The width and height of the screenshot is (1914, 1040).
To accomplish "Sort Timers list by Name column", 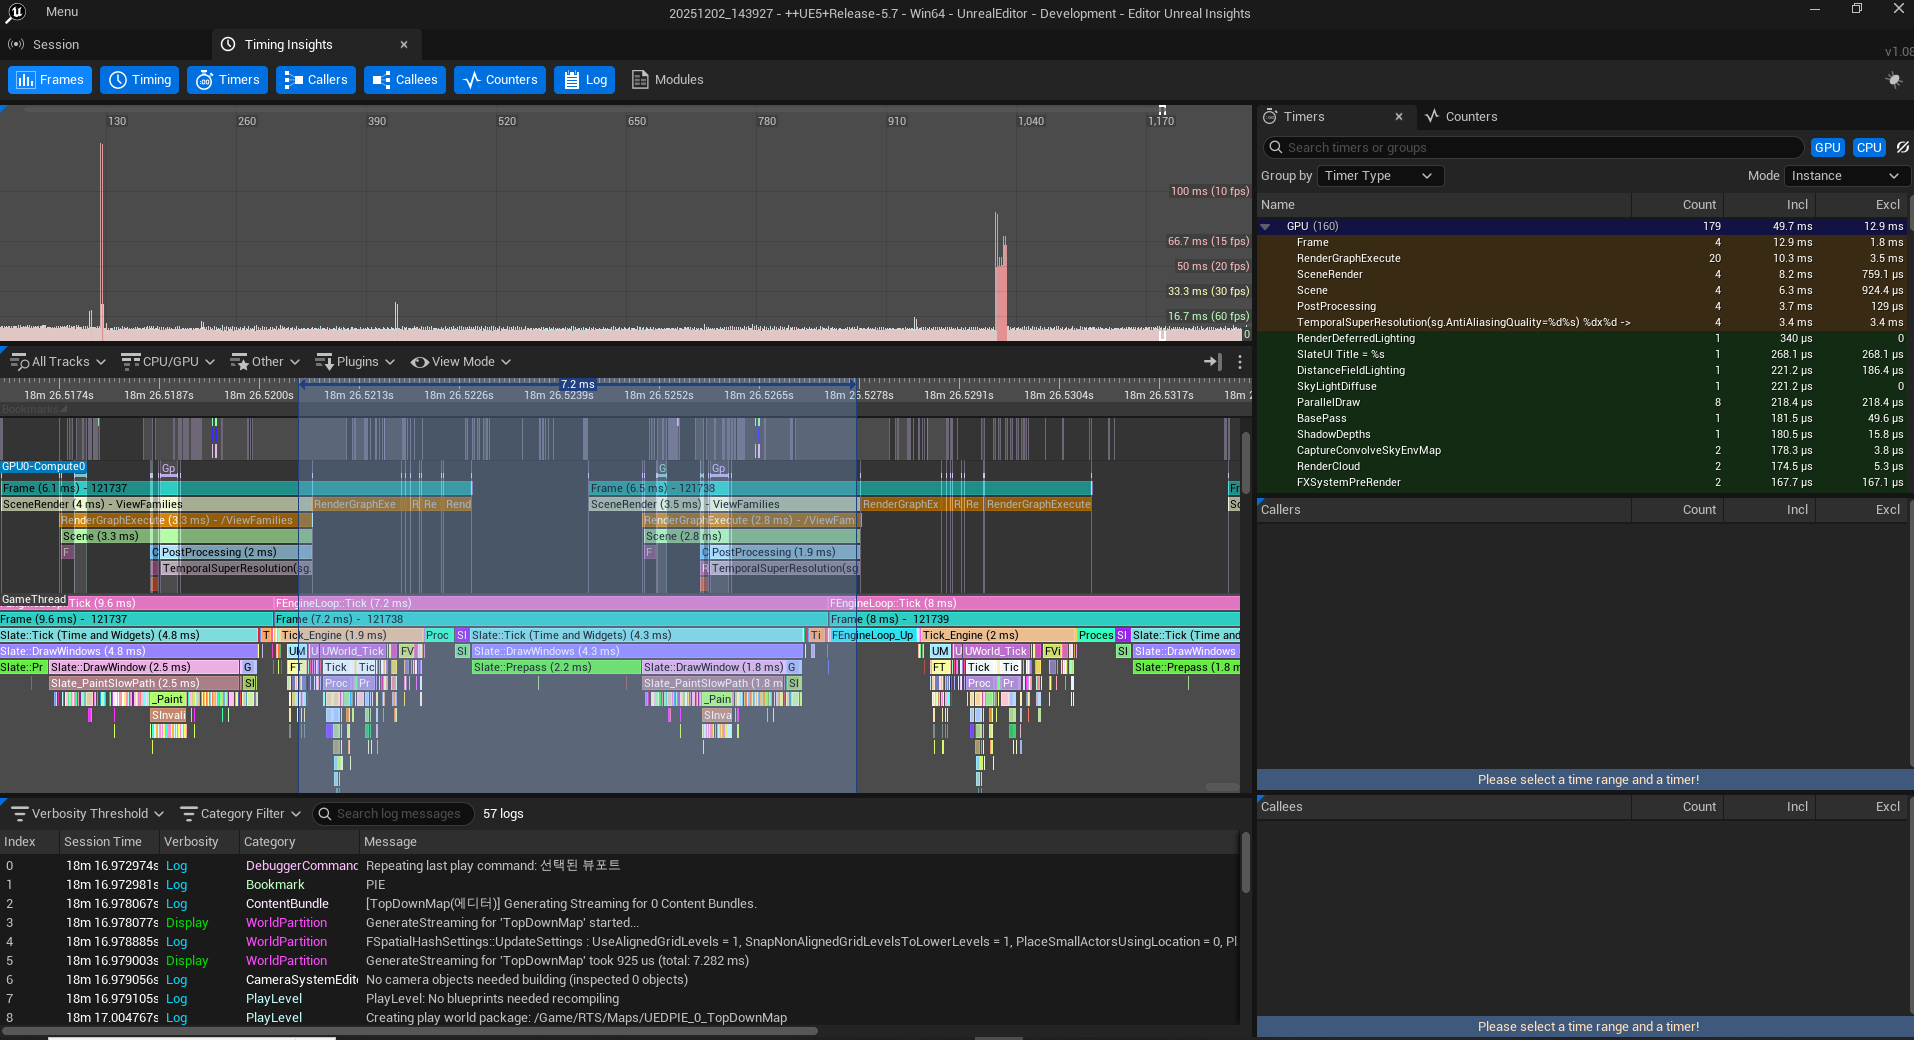I will (x=1444, y=205).
